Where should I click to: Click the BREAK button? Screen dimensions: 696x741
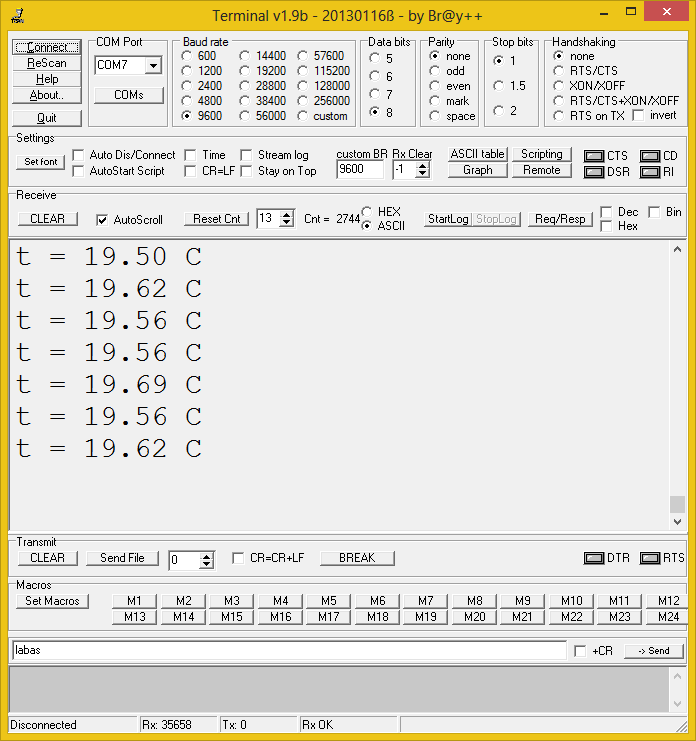coord(357,558)
